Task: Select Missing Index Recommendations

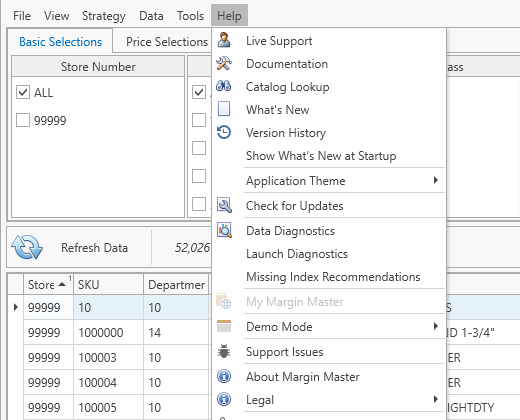Action: [333, 277]
